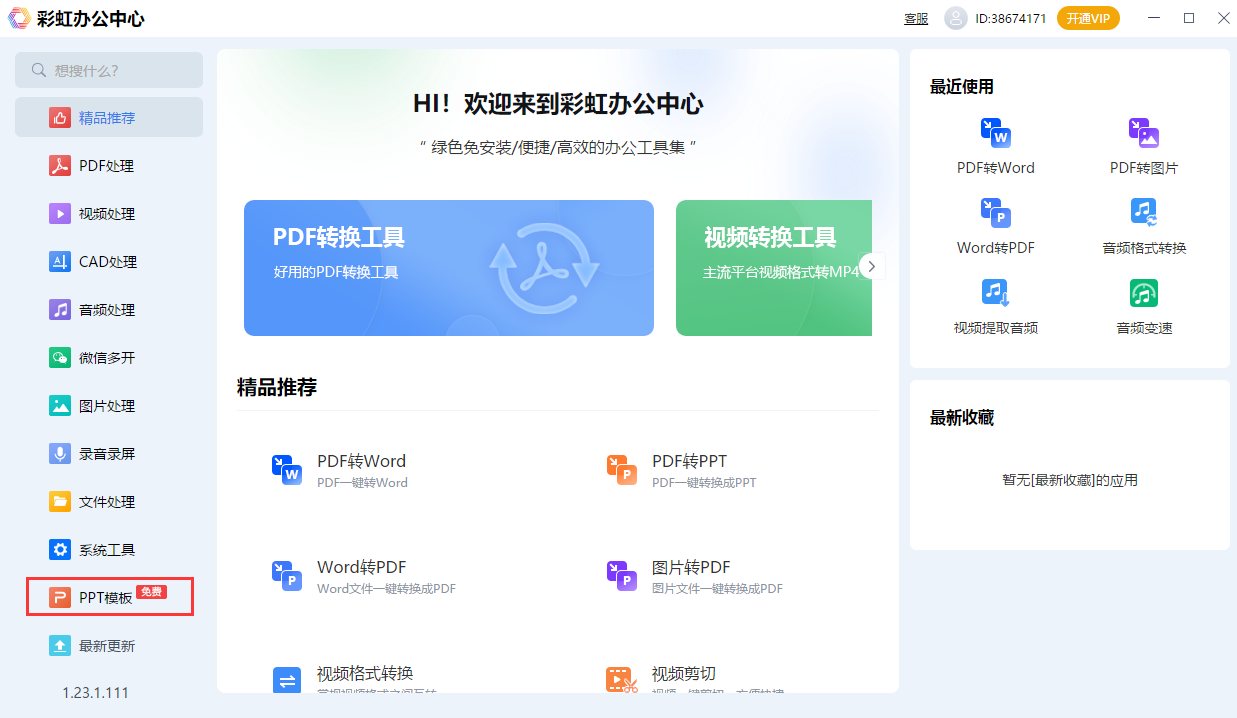Click the upload icon for 最新更新
This screenshot has width=1237, height=718.
pos(60,646)
